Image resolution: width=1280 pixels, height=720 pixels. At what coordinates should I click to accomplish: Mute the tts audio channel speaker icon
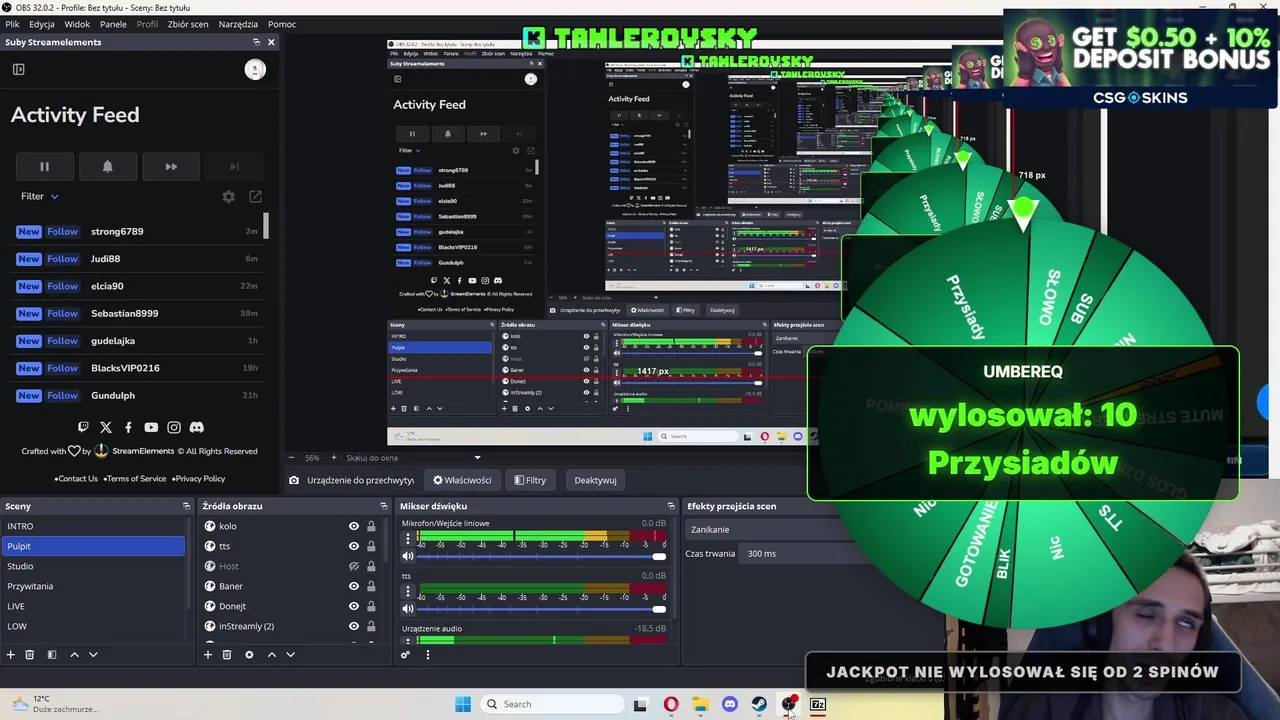408,609
